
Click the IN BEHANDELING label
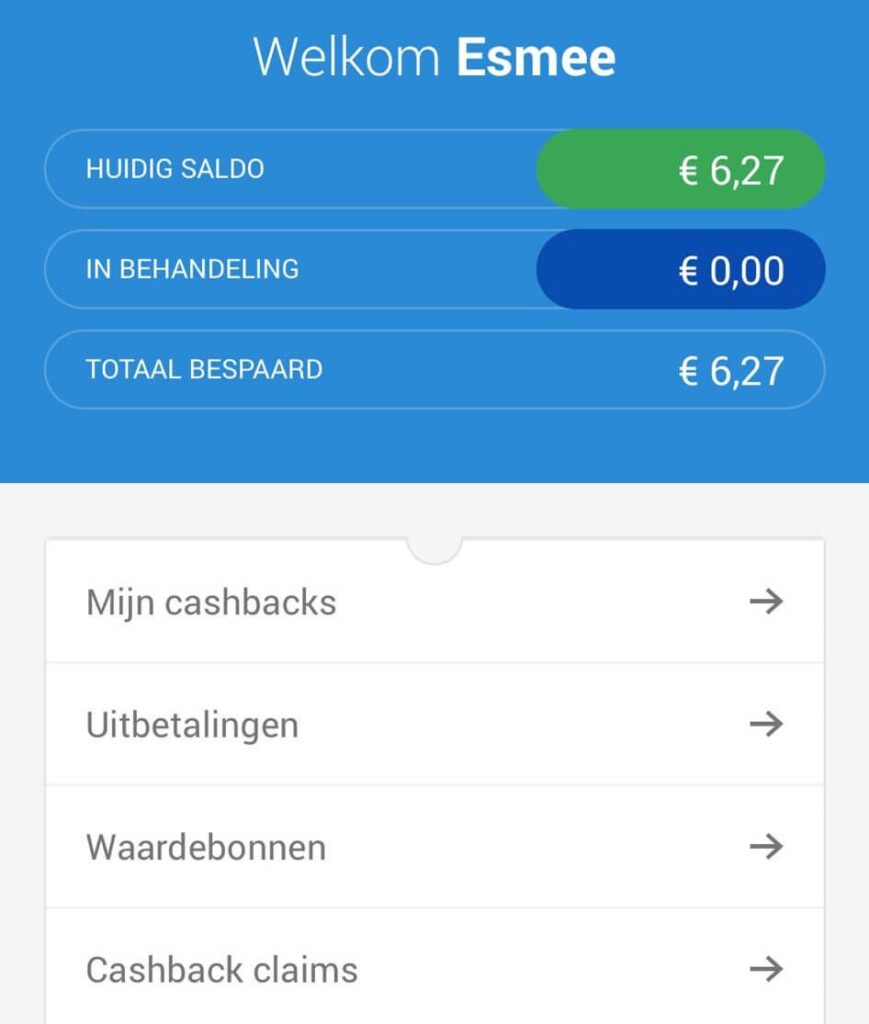(x=192, y=270)
